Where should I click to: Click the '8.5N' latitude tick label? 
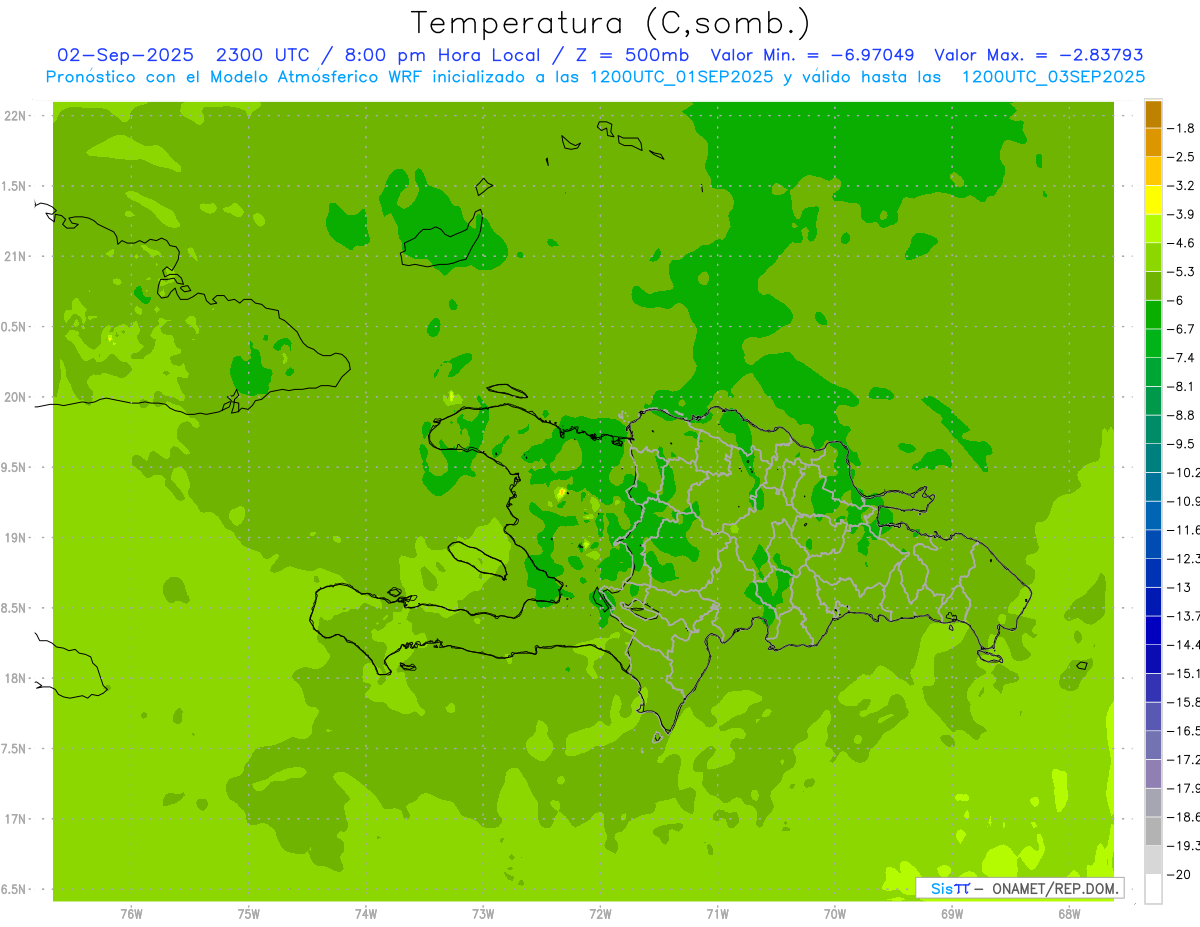tap(14, 608)
